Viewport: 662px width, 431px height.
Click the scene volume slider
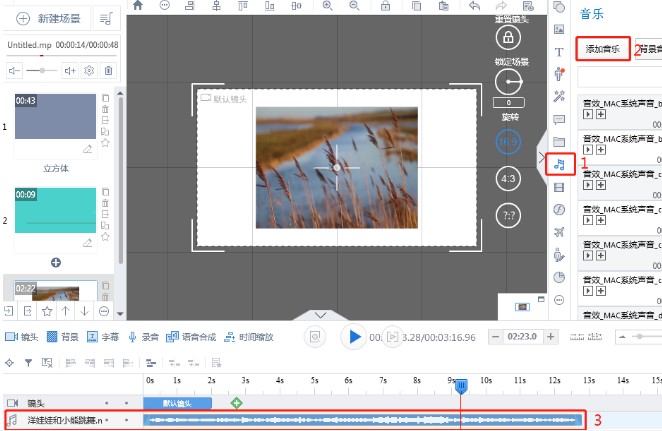[40, 71]
